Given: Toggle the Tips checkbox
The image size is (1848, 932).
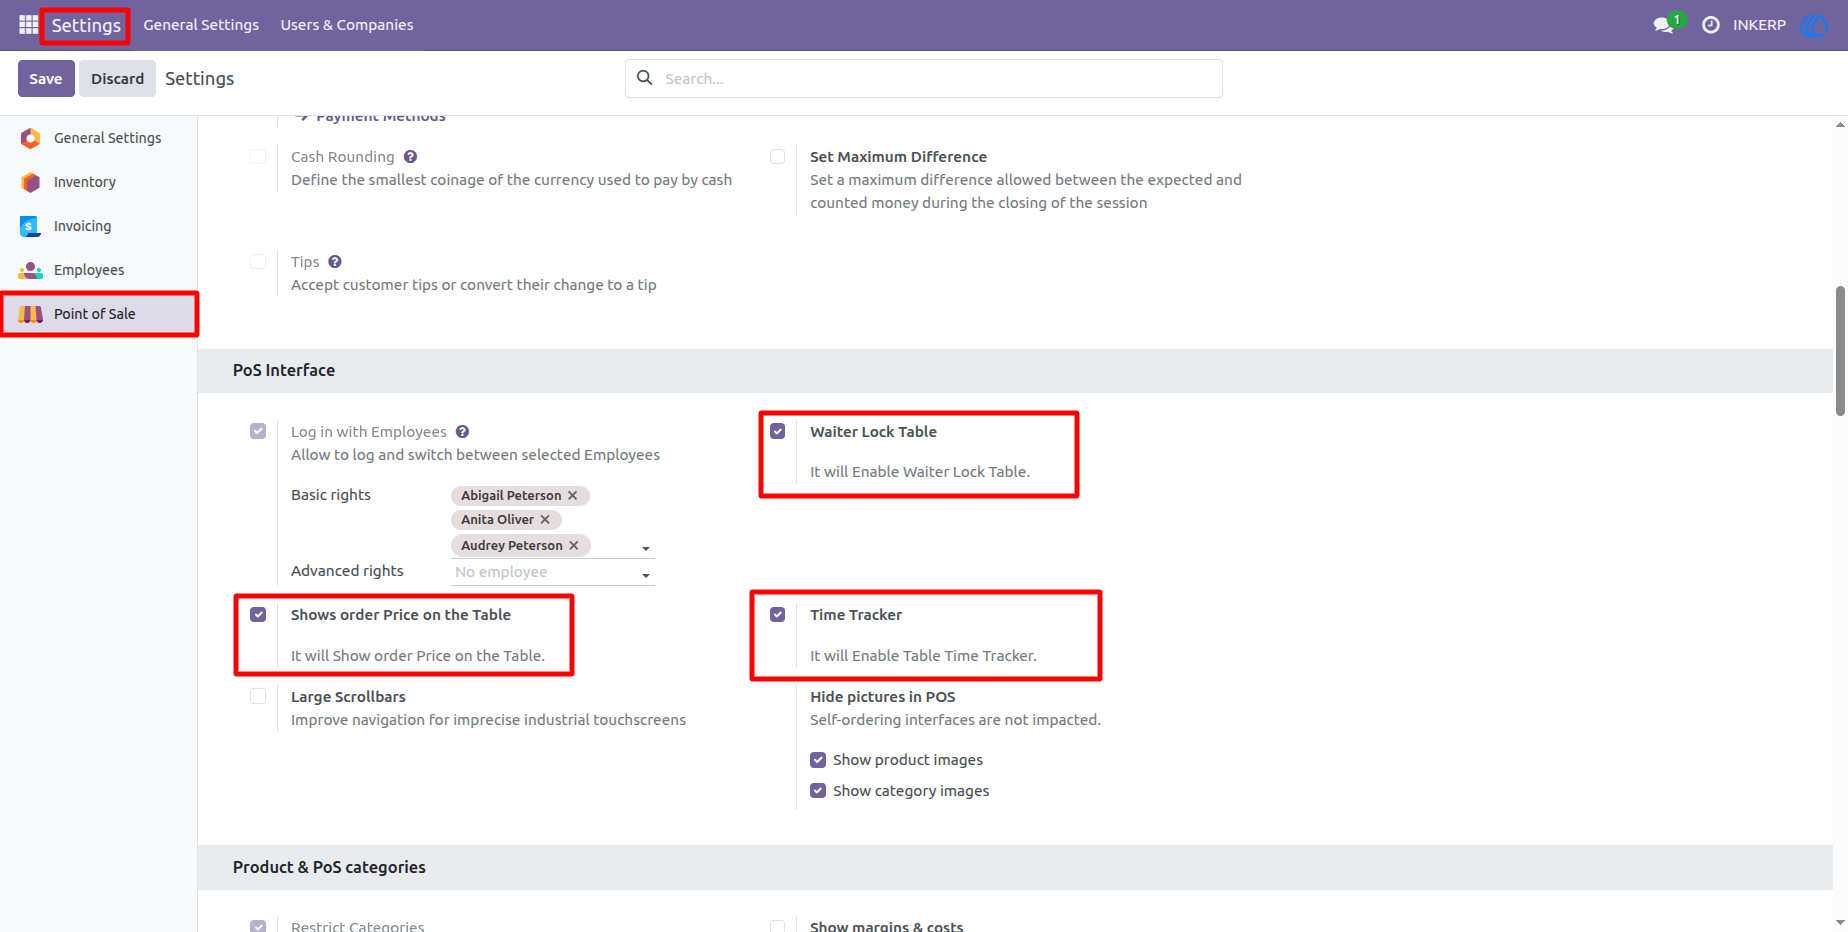Looking at the screenshot, I should pyautogui.click(x=258, y=262).
